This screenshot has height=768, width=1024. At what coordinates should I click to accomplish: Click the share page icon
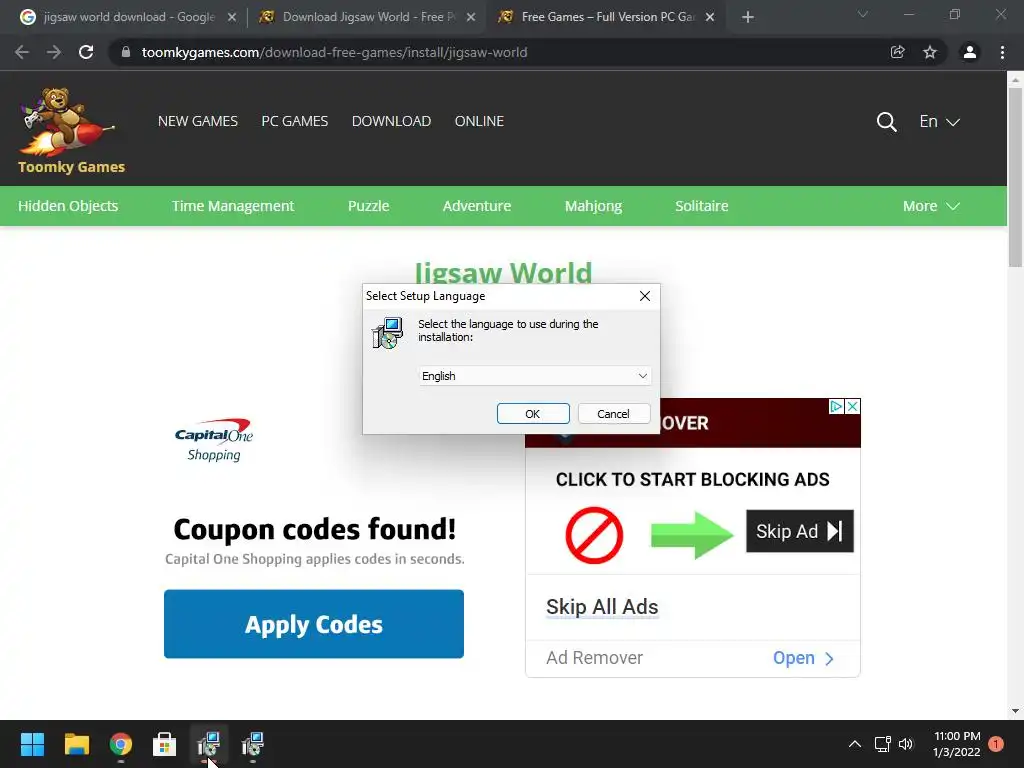pos(897,52)
